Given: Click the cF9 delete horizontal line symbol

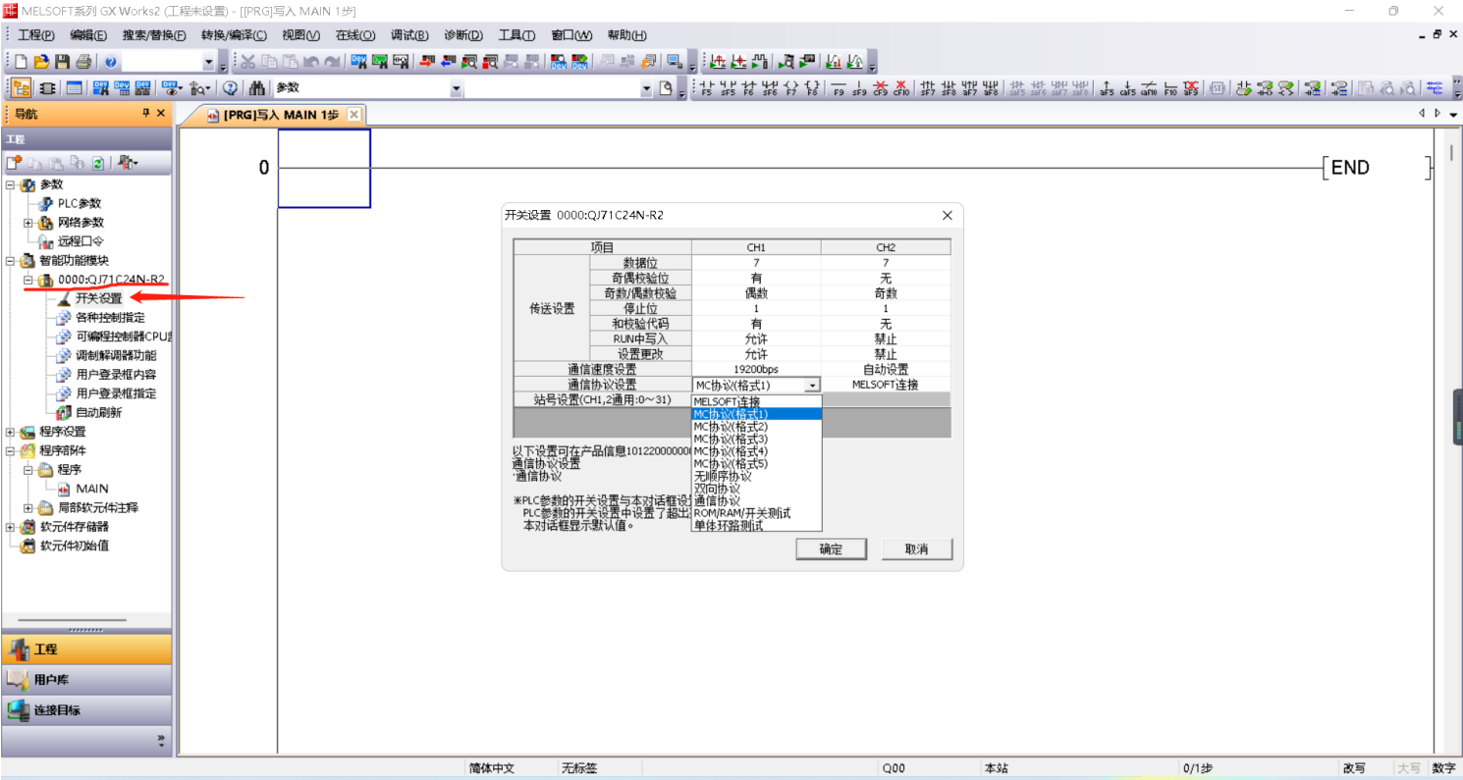Looking at the screenshot, I should click(880, 88).
